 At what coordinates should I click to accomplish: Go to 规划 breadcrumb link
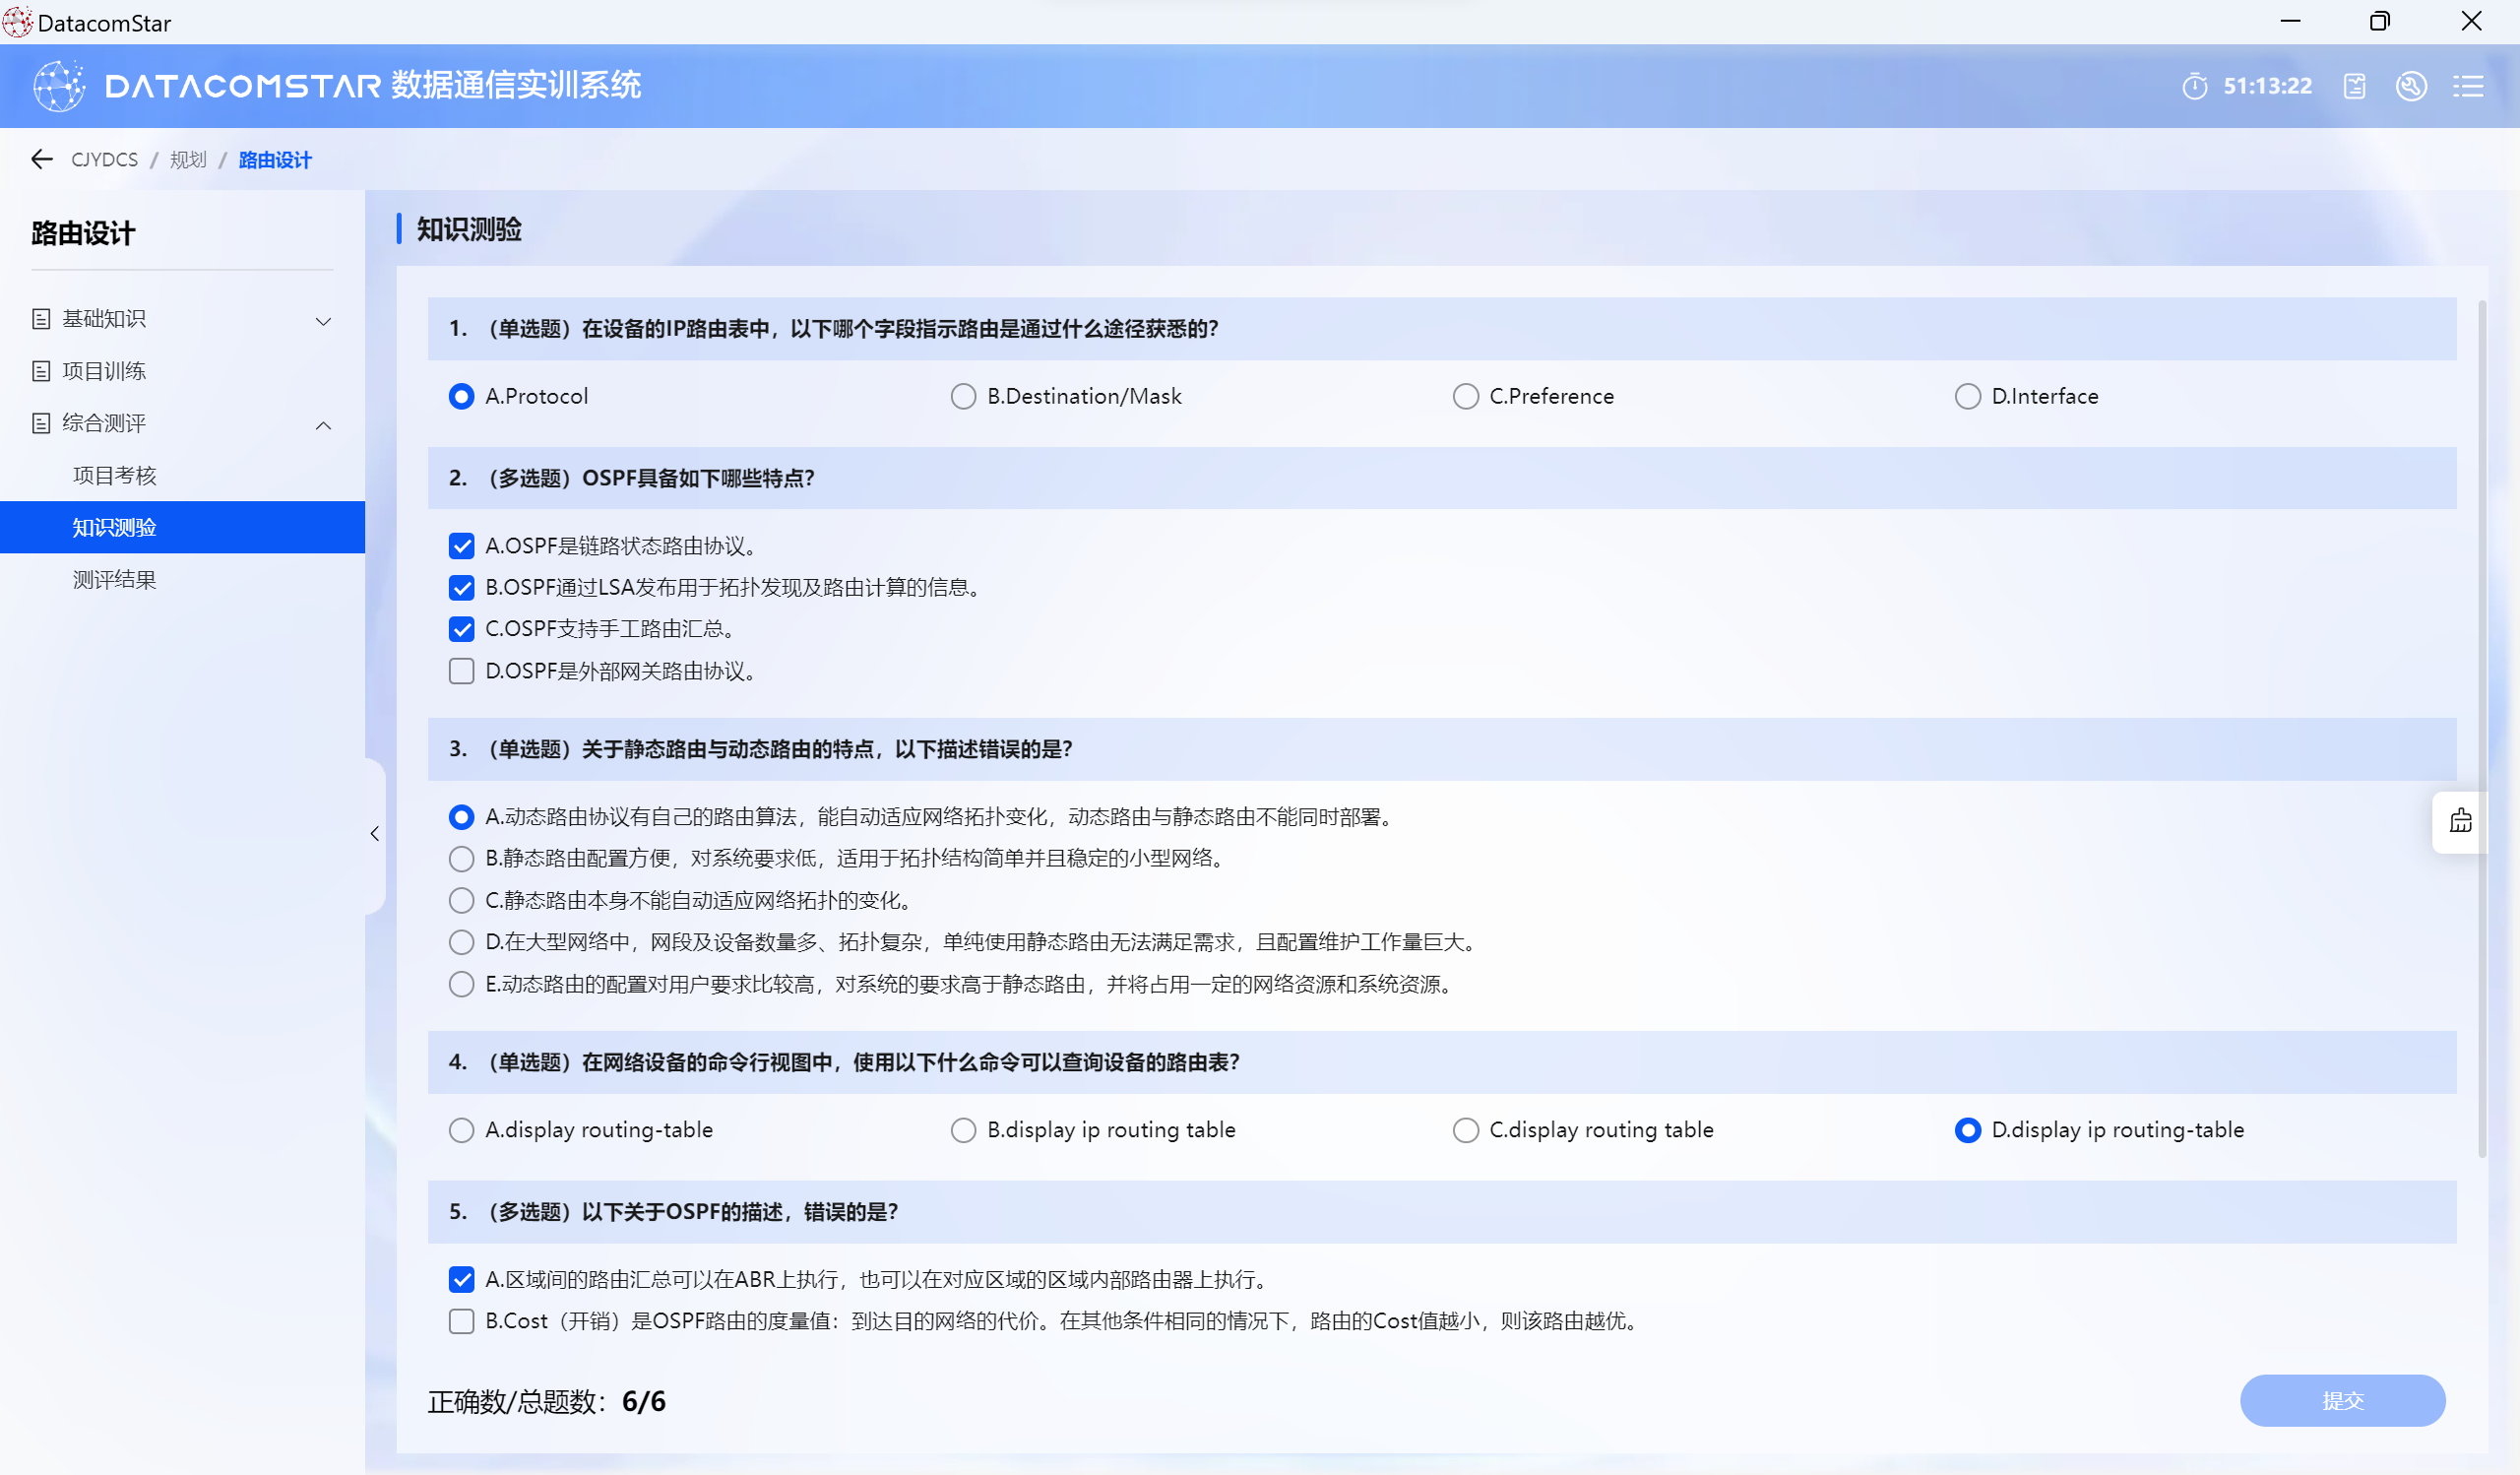tap(188, 160)
